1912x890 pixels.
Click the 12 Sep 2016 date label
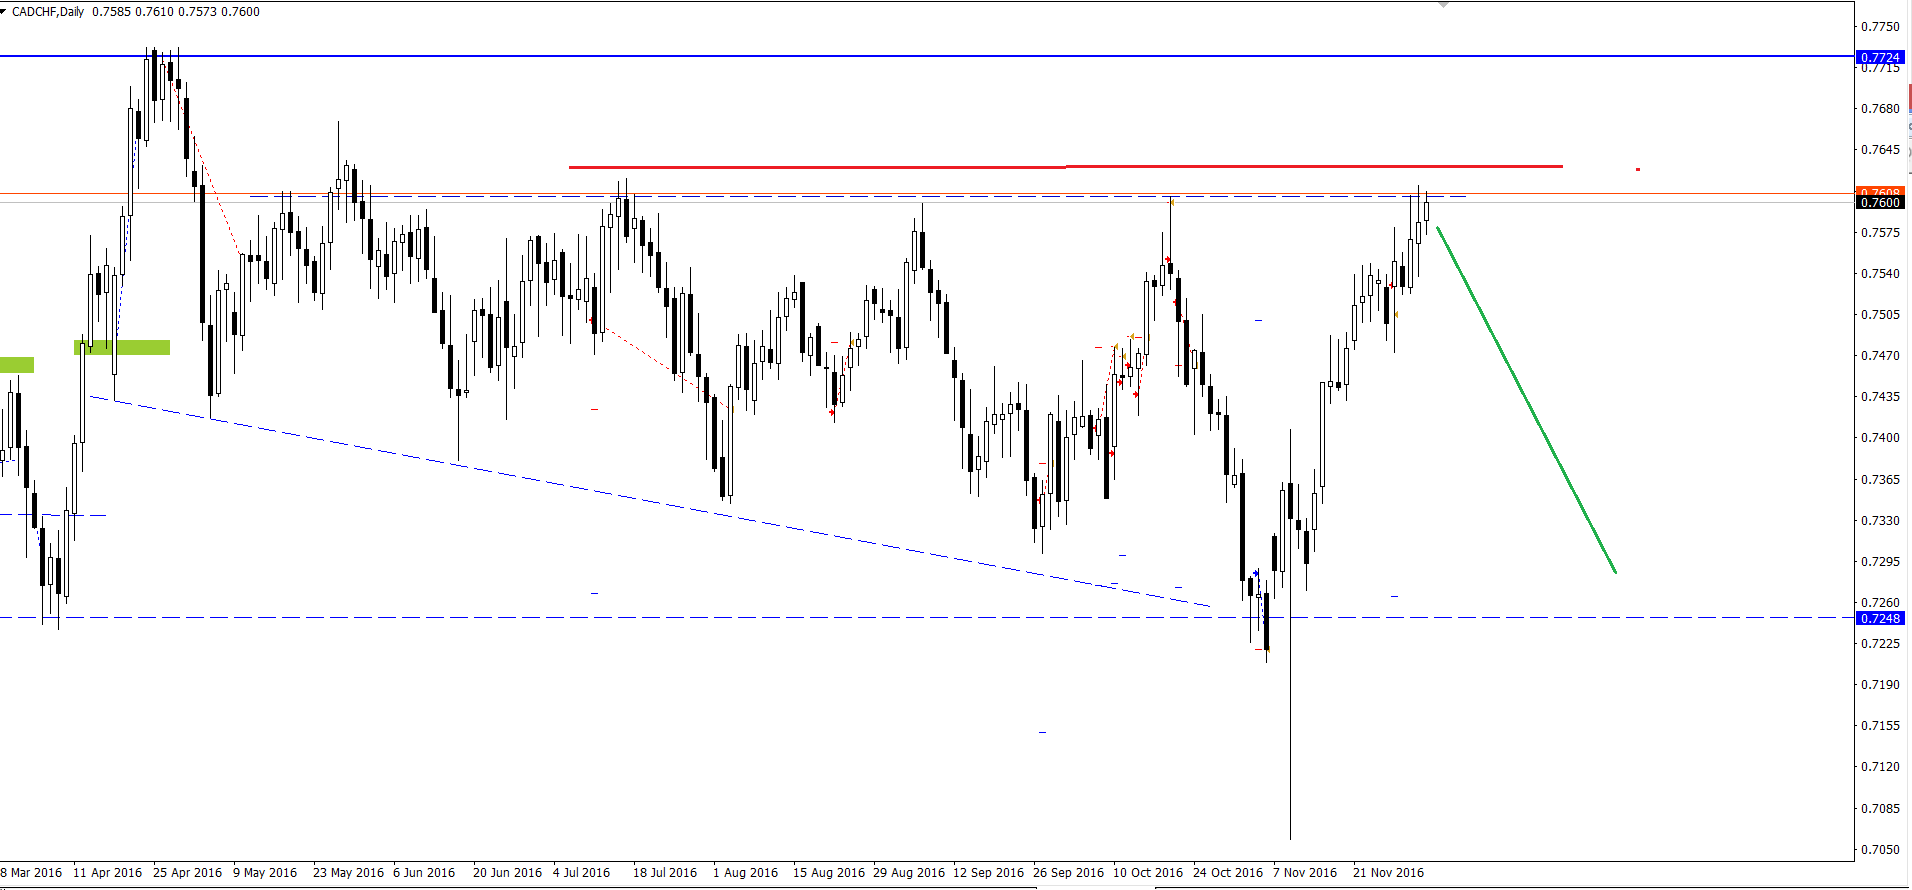[x=989, y=872]
